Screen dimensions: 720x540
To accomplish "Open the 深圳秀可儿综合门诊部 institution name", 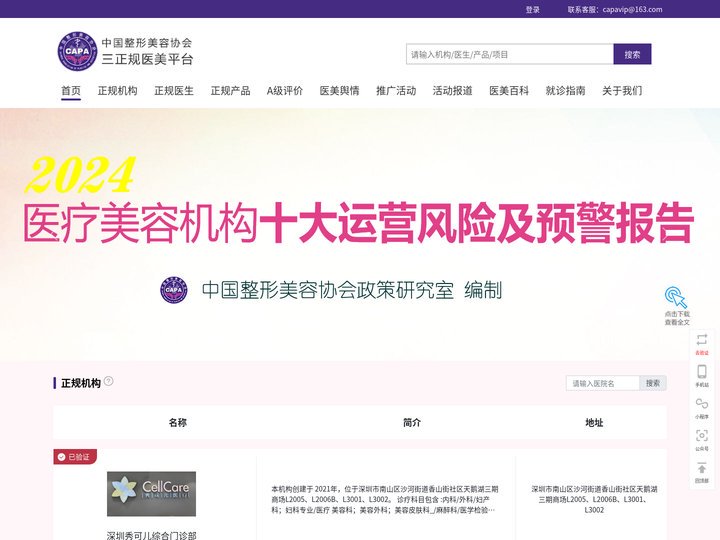I will click(x=152, y=535).
